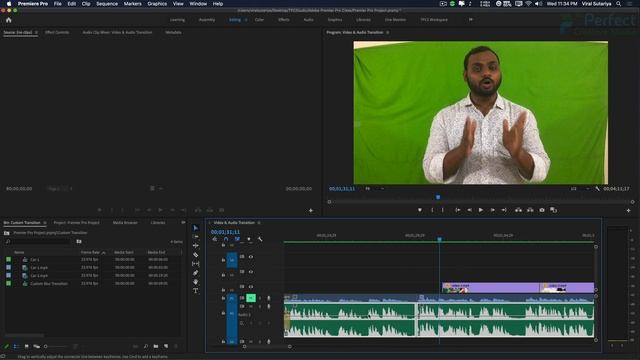The width and height of the screenshot is (640, 360).
Task: Open the Graphics menu
Action: pos(157,4)
